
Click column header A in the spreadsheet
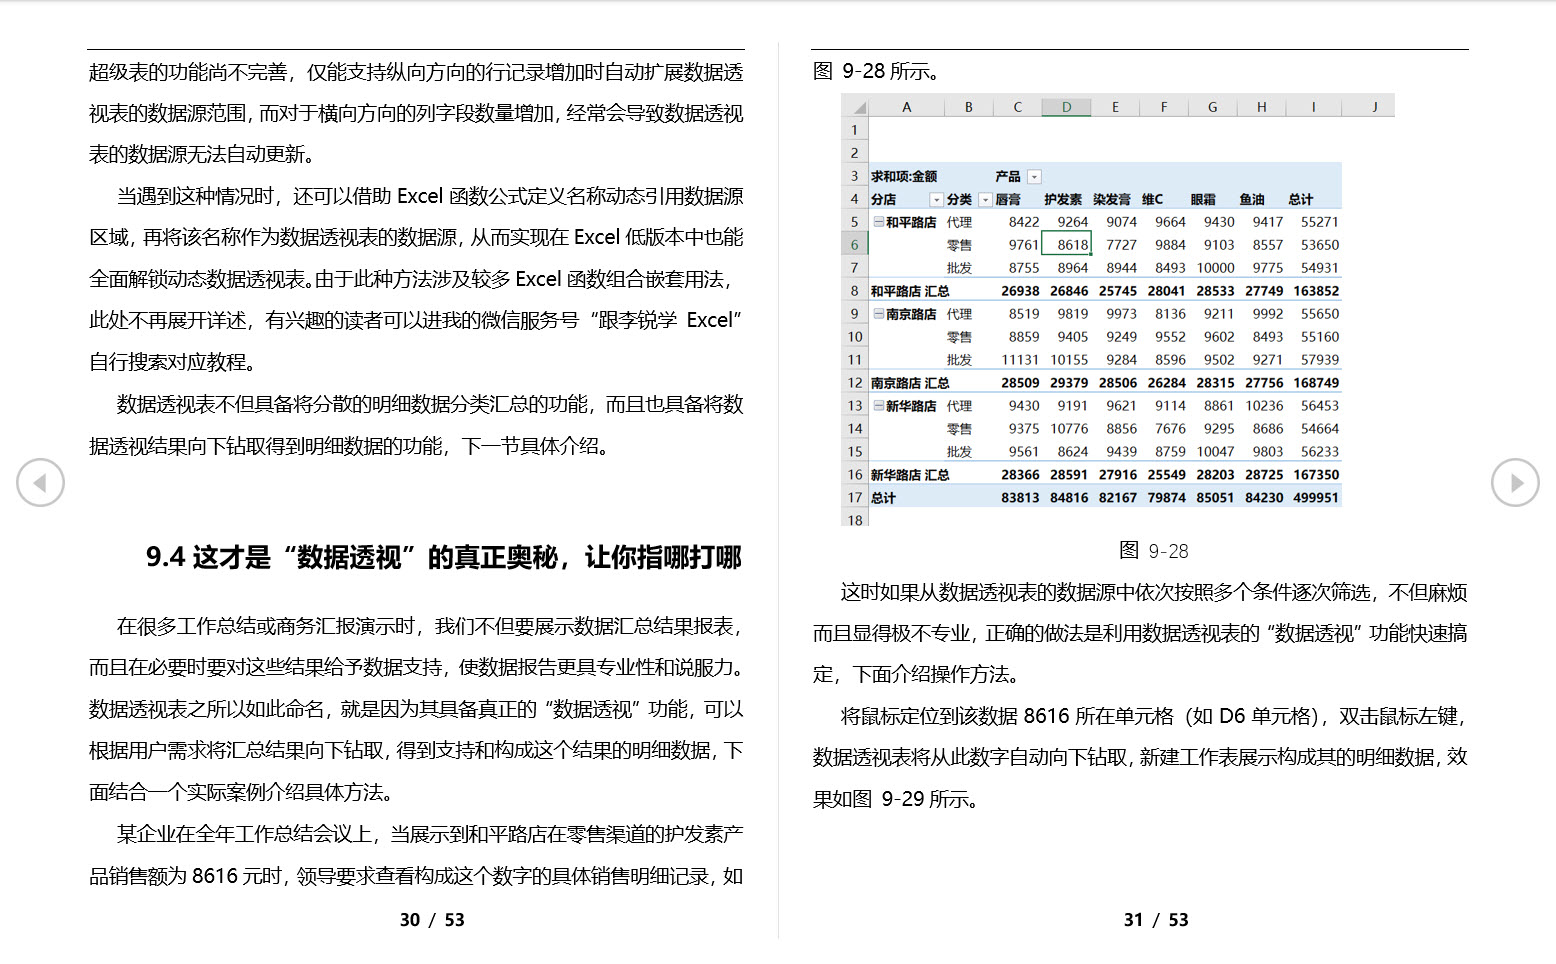pyautogui.click(x=906, y=107)
